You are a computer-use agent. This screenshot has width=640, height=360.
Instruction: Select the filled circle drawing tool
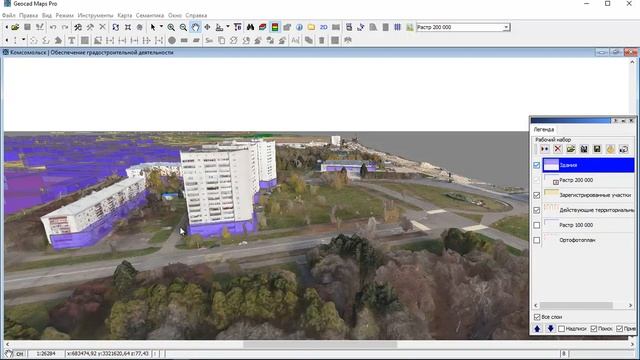172,40
